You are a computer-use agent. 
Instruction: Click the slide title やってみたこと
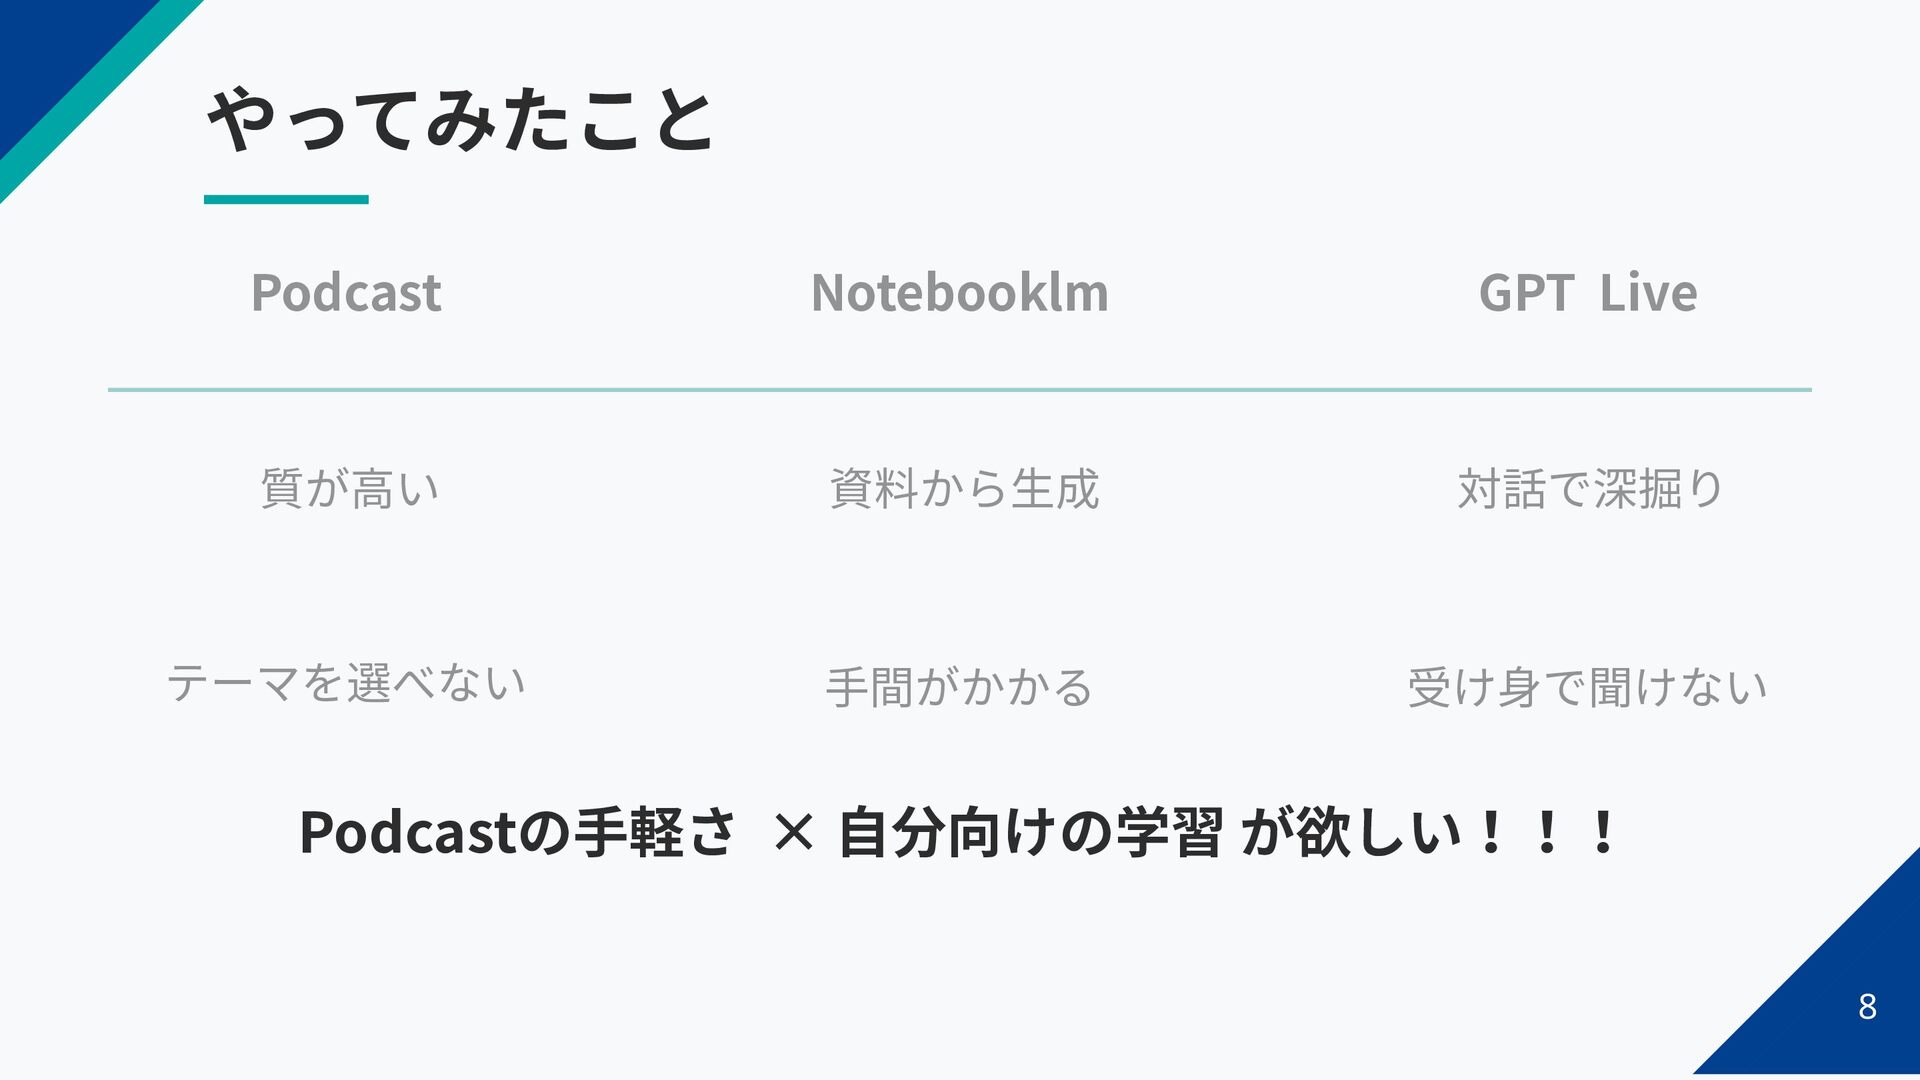click(x=461, y=120)
